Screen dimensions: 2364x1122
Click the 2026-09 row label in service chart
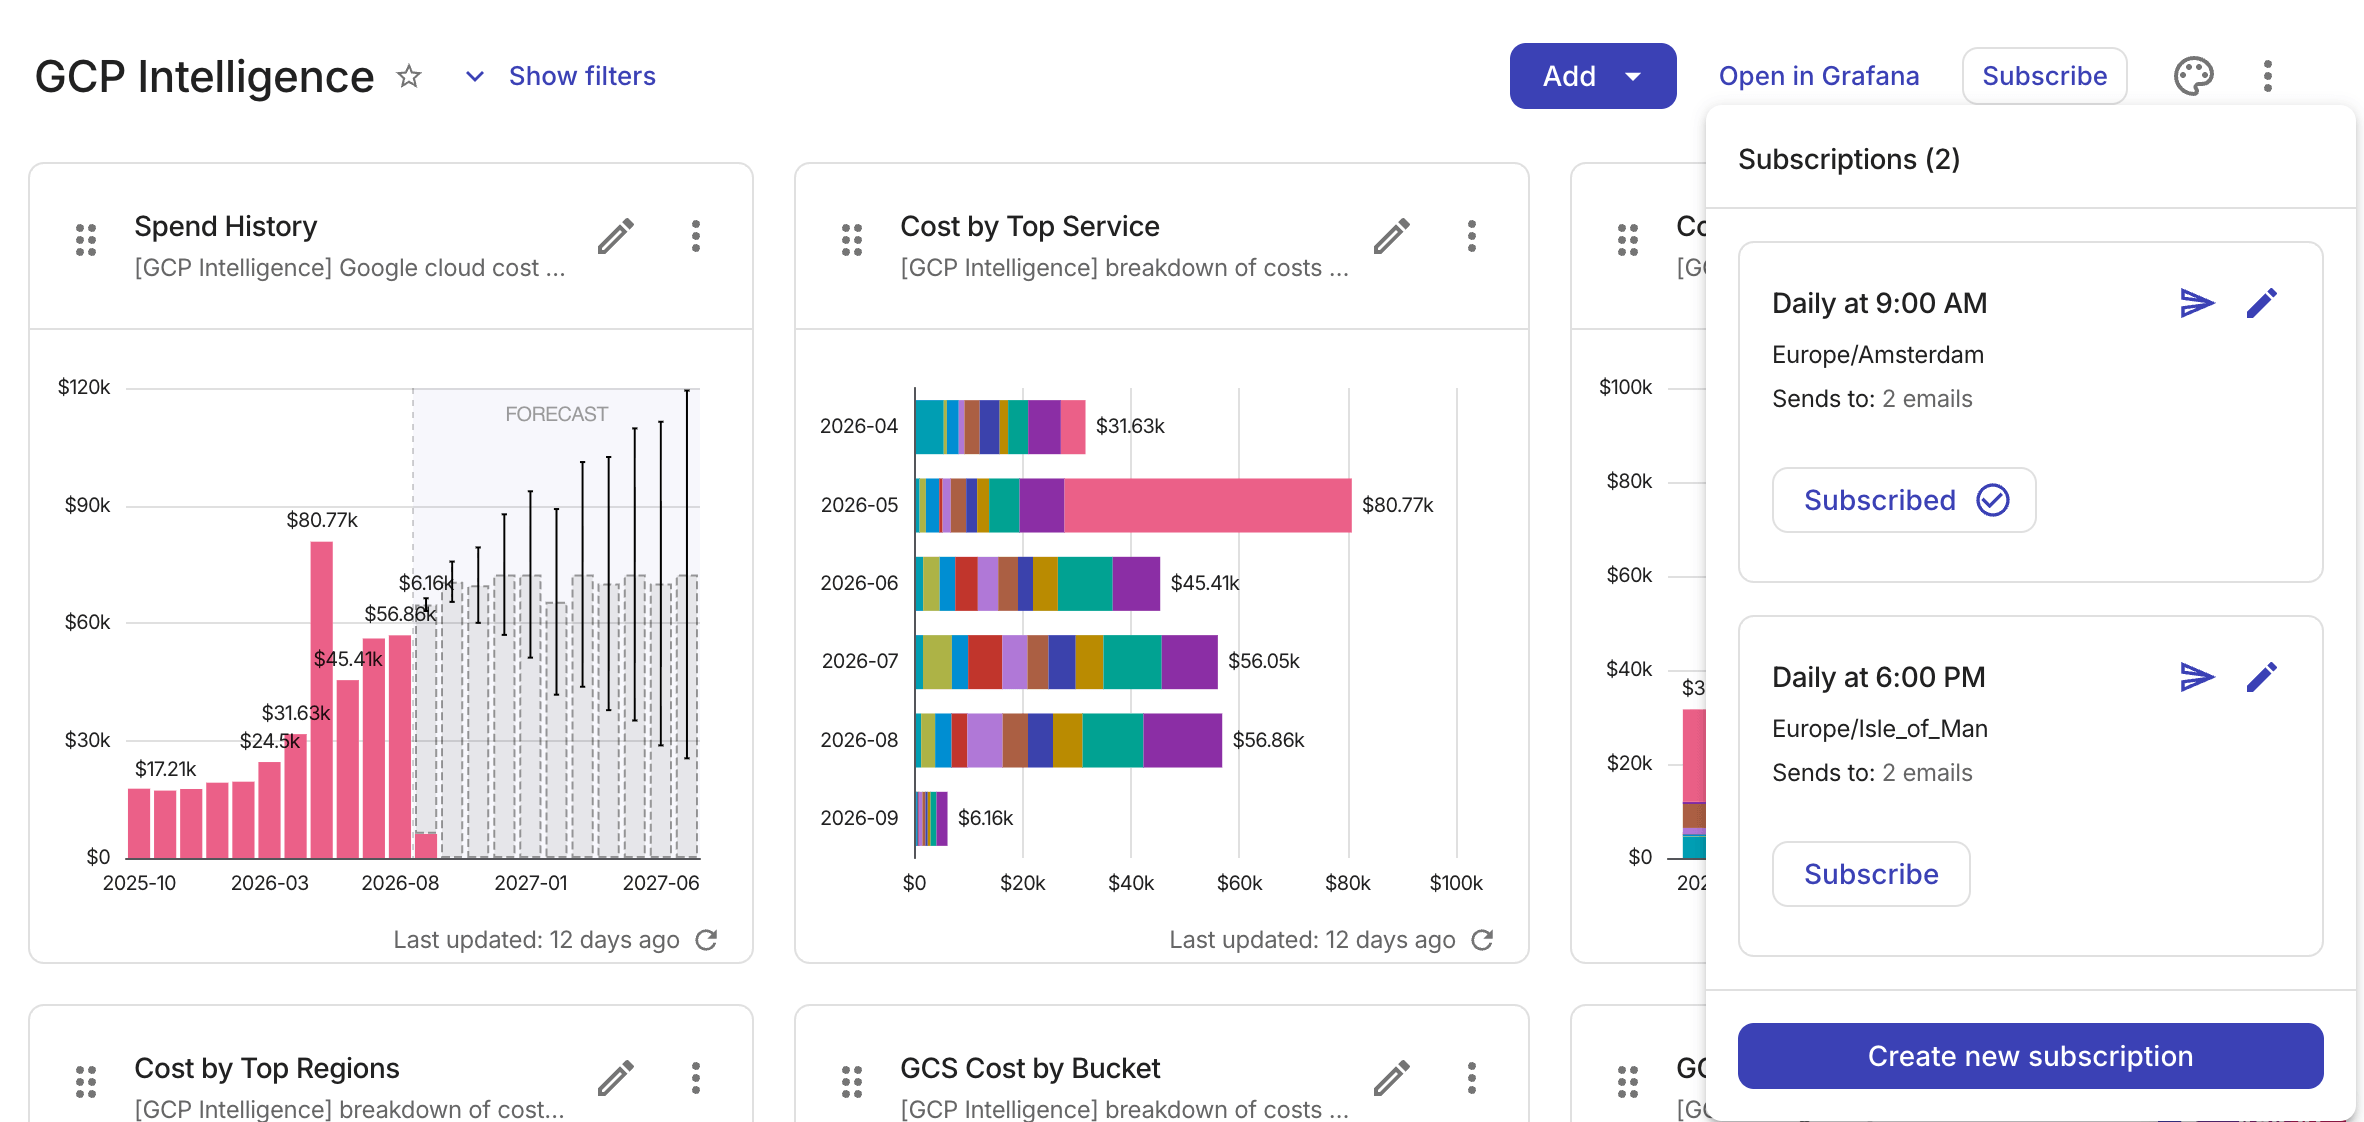[x=859, y=818]
